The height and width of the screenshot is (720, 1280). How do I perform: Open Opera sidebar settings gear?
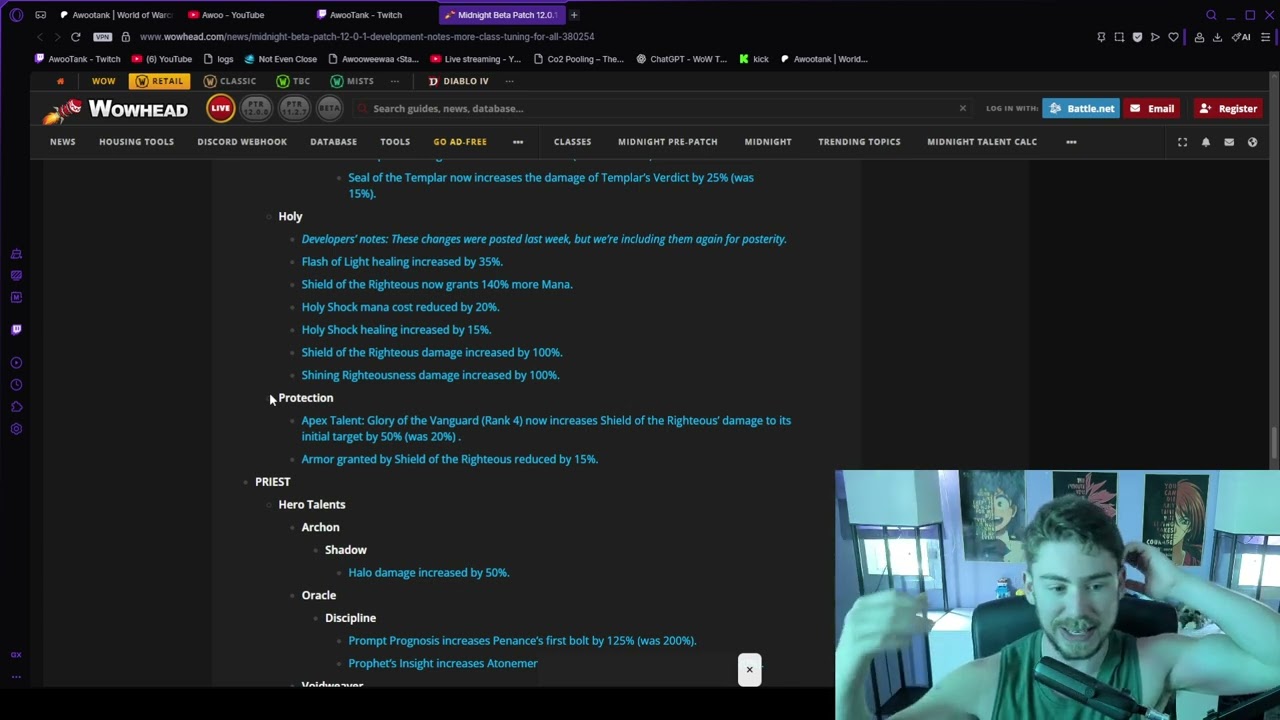[16, 429]
